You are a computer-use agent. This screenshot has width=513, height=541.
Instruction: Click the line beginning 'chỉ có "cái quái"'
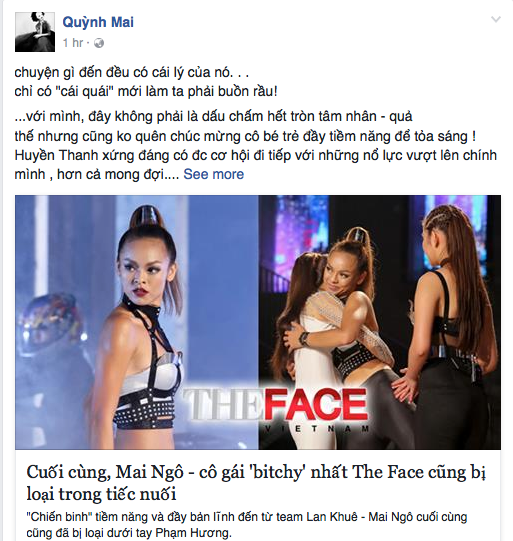[x=146, y=91]
